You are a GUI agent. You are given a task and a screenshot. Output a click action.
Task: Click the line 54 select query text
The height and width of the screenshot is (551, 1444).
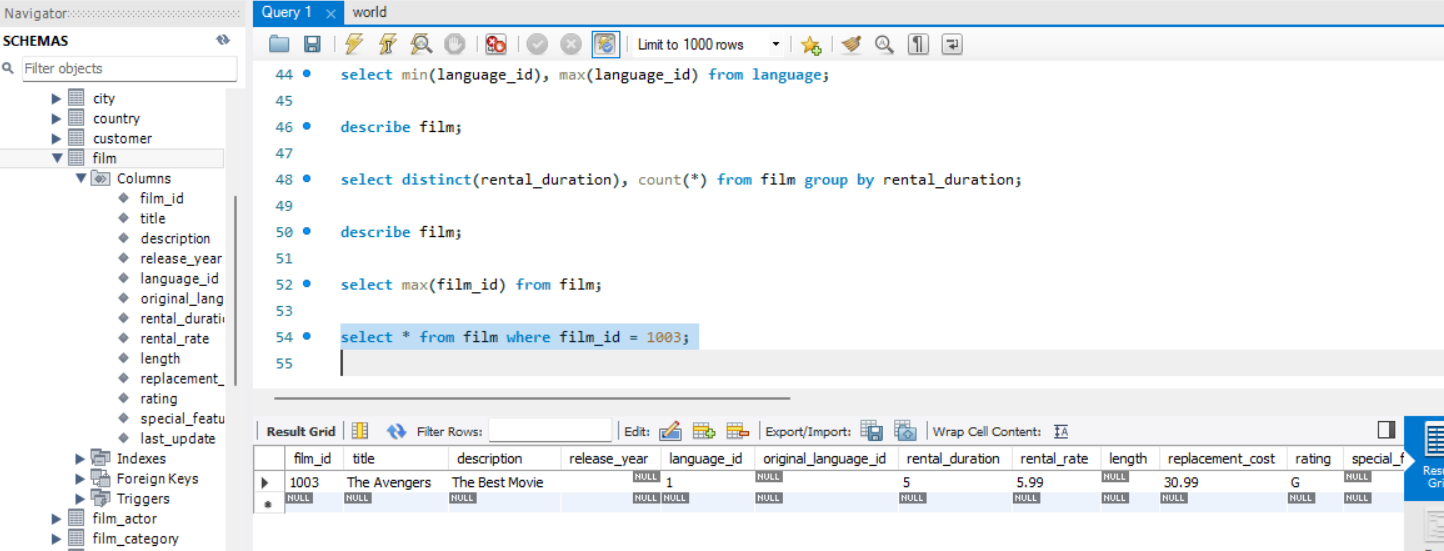515,337
